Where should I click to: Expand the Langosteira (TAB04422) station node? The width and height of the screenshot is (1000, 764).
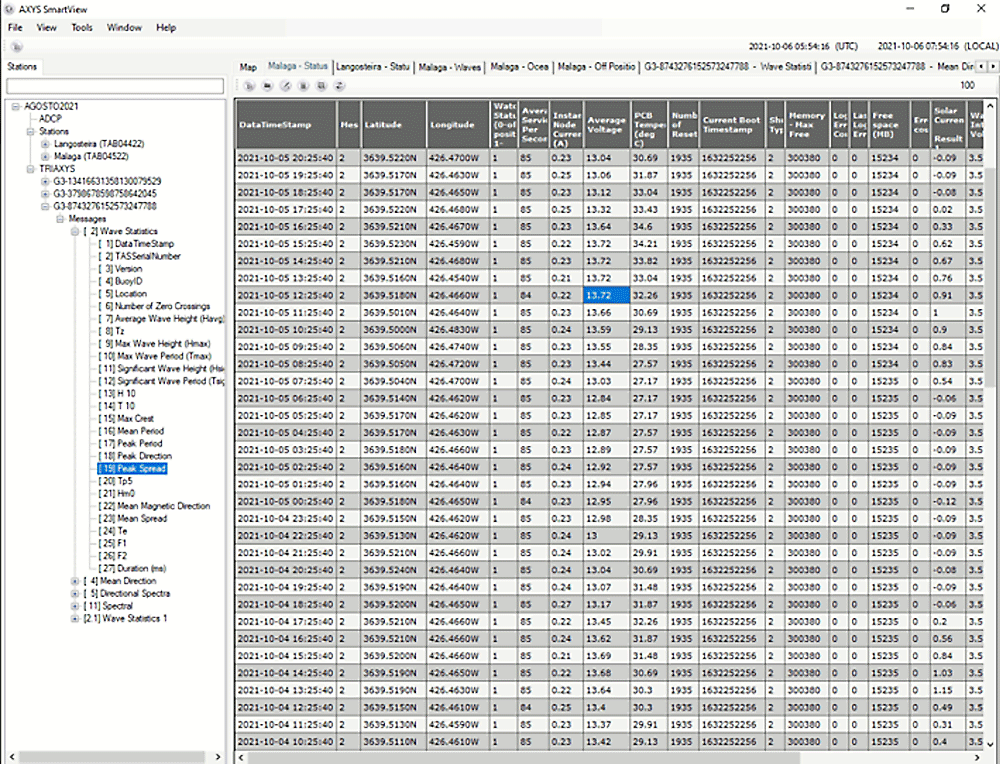click(45, 144)
